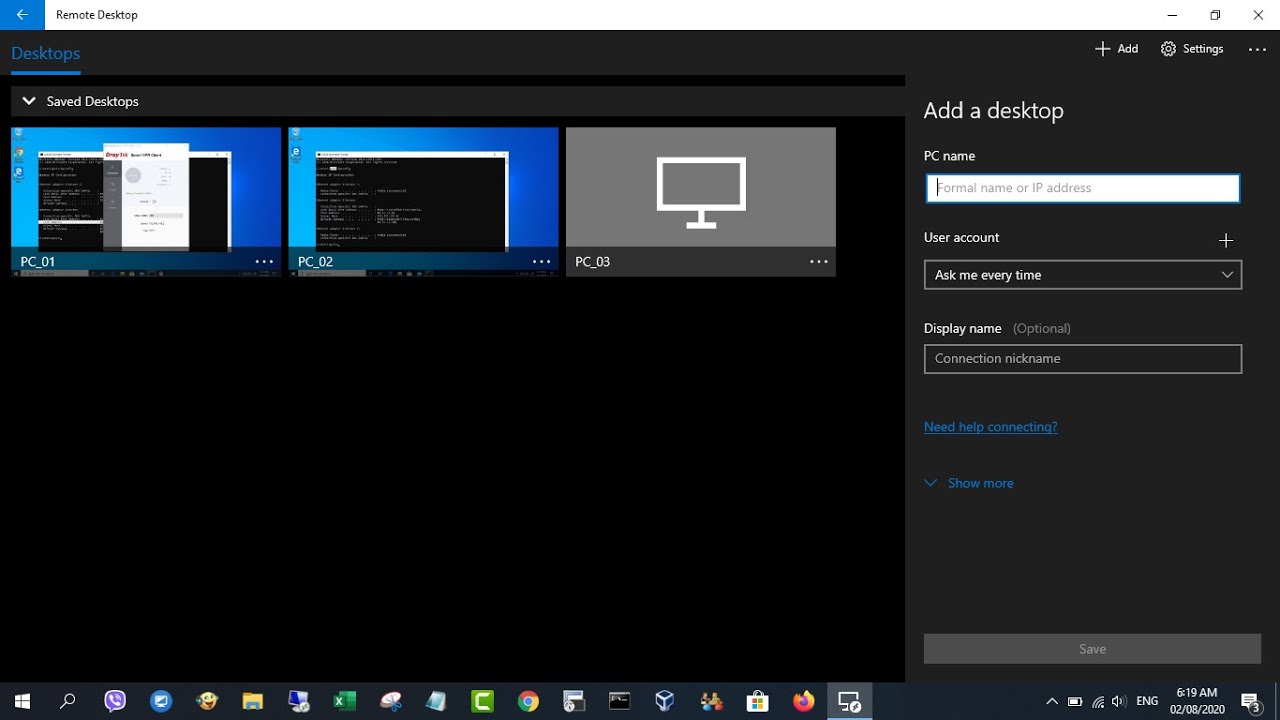Image resolution: width=1280 pixels, height=720 pixels.
Task: Launch Viber from the taskbar
Action: pyautogui.click(x=115, y=701)
